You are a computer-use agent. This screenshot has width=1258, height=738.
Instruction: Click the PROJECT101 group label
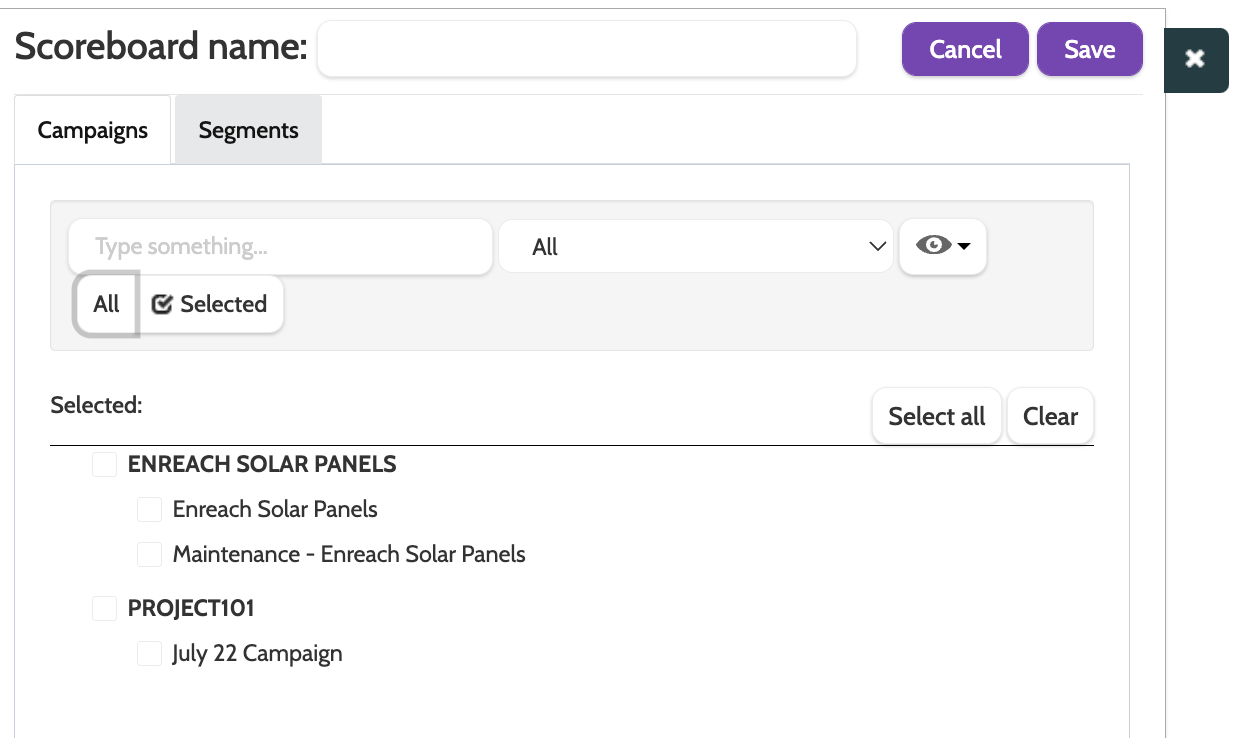tap(191, 609)
